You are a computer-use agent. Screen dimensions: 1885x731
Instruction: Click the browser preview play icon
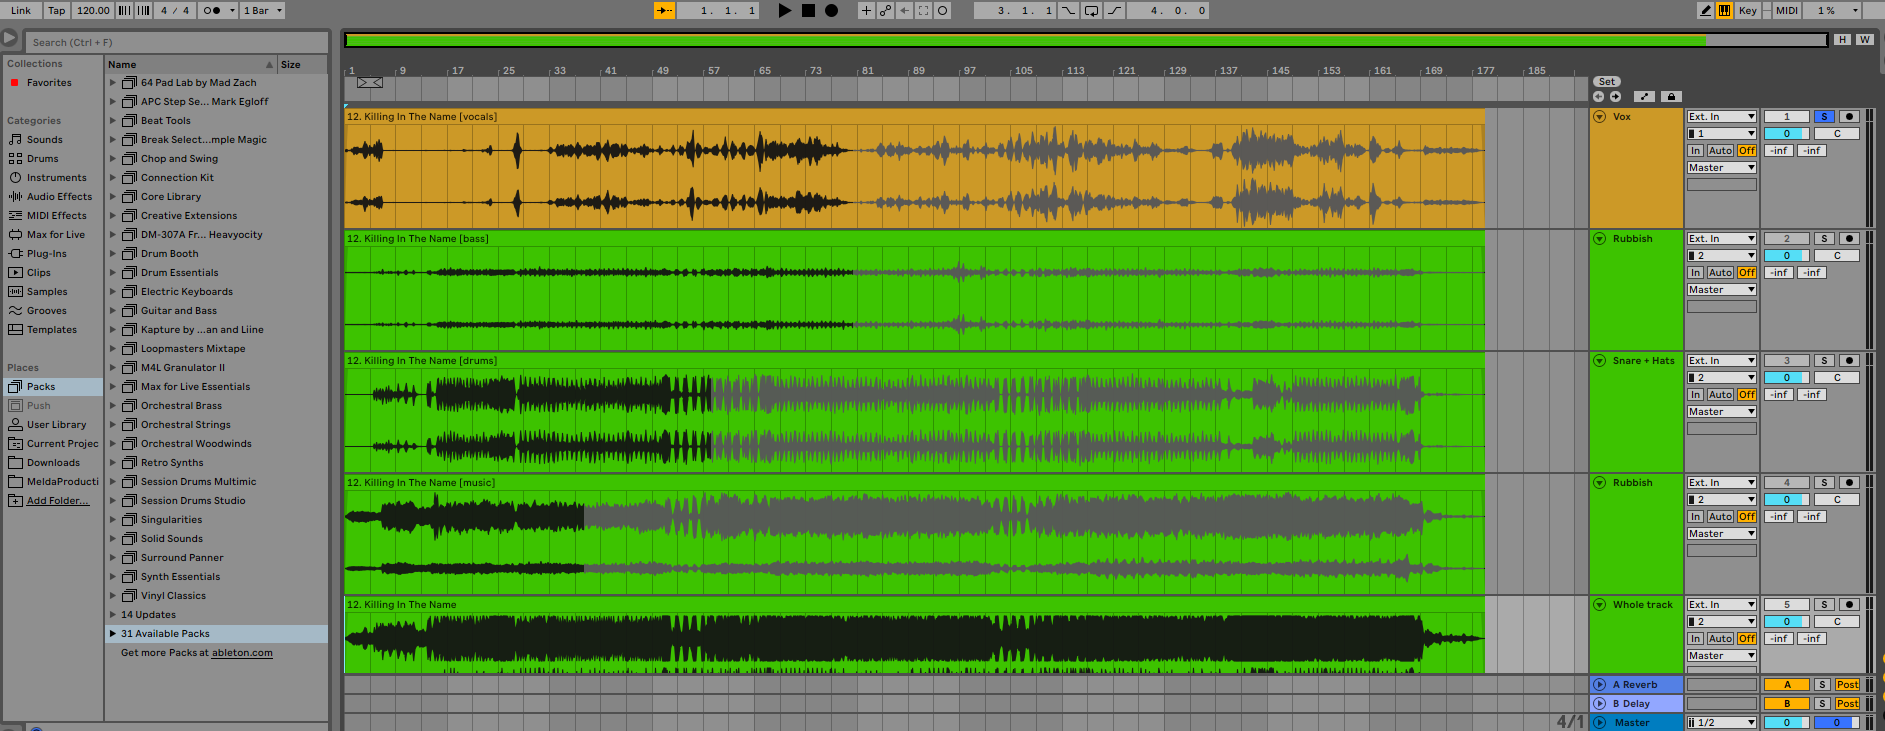tap(10, 38)
